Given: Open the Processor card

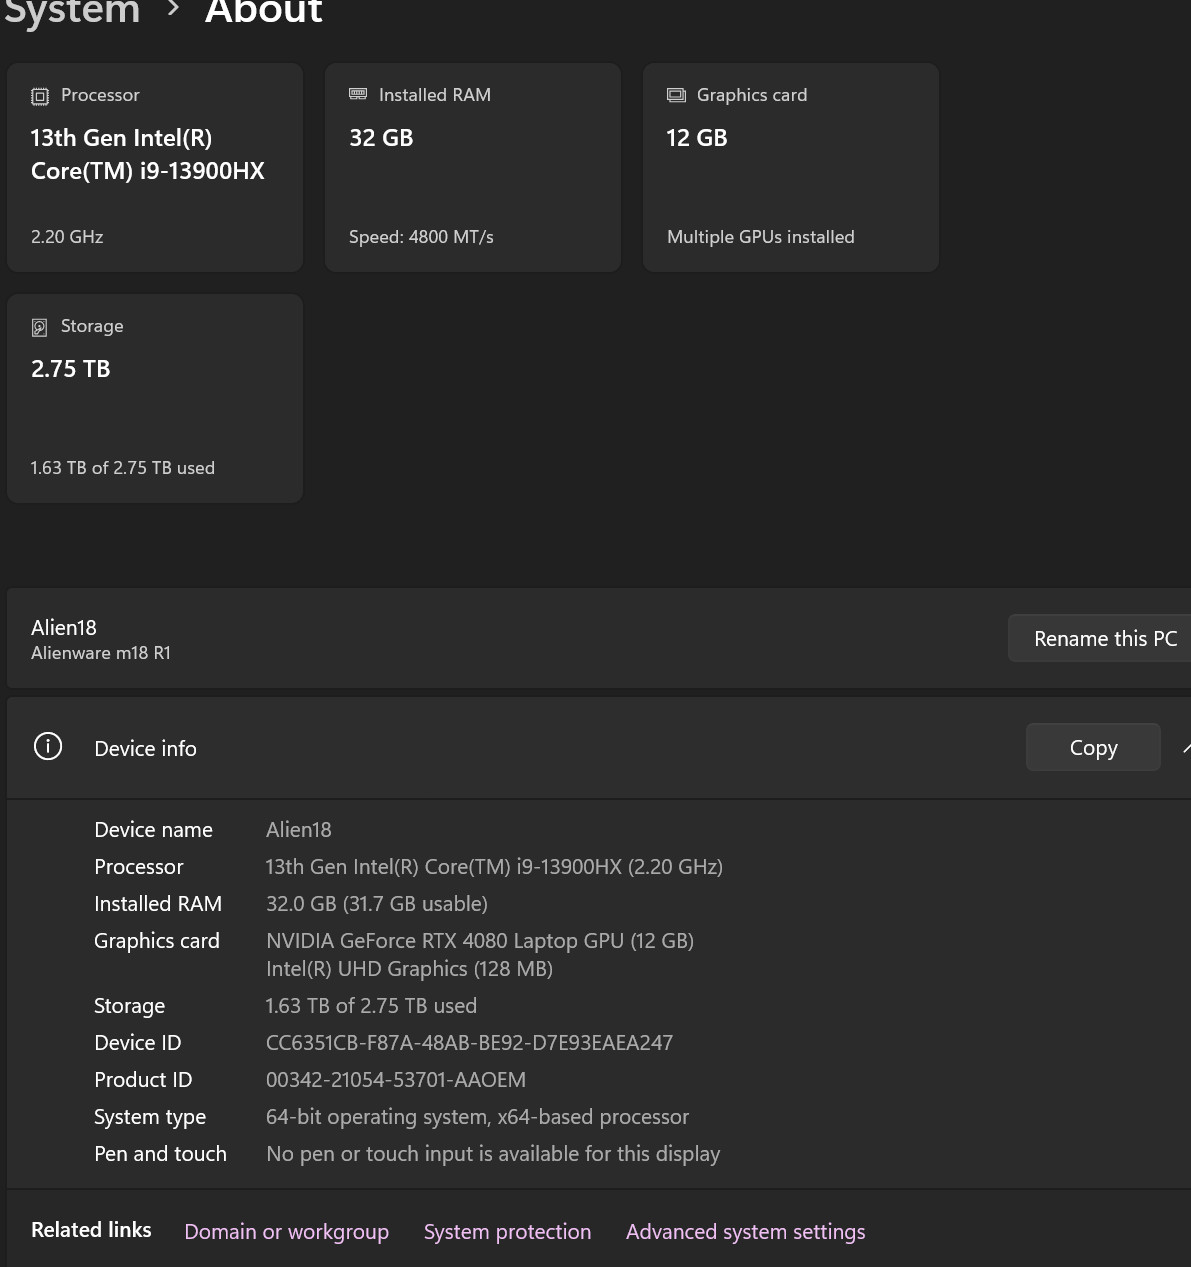Looking at the screenshot, I should point(155,167).
